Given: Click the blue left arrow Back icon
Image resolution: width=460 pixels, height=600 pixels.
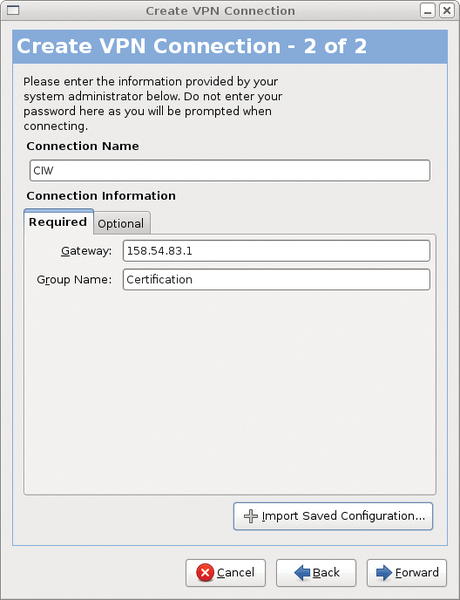Looking at the screenshot, I should [x=302, y=573].
